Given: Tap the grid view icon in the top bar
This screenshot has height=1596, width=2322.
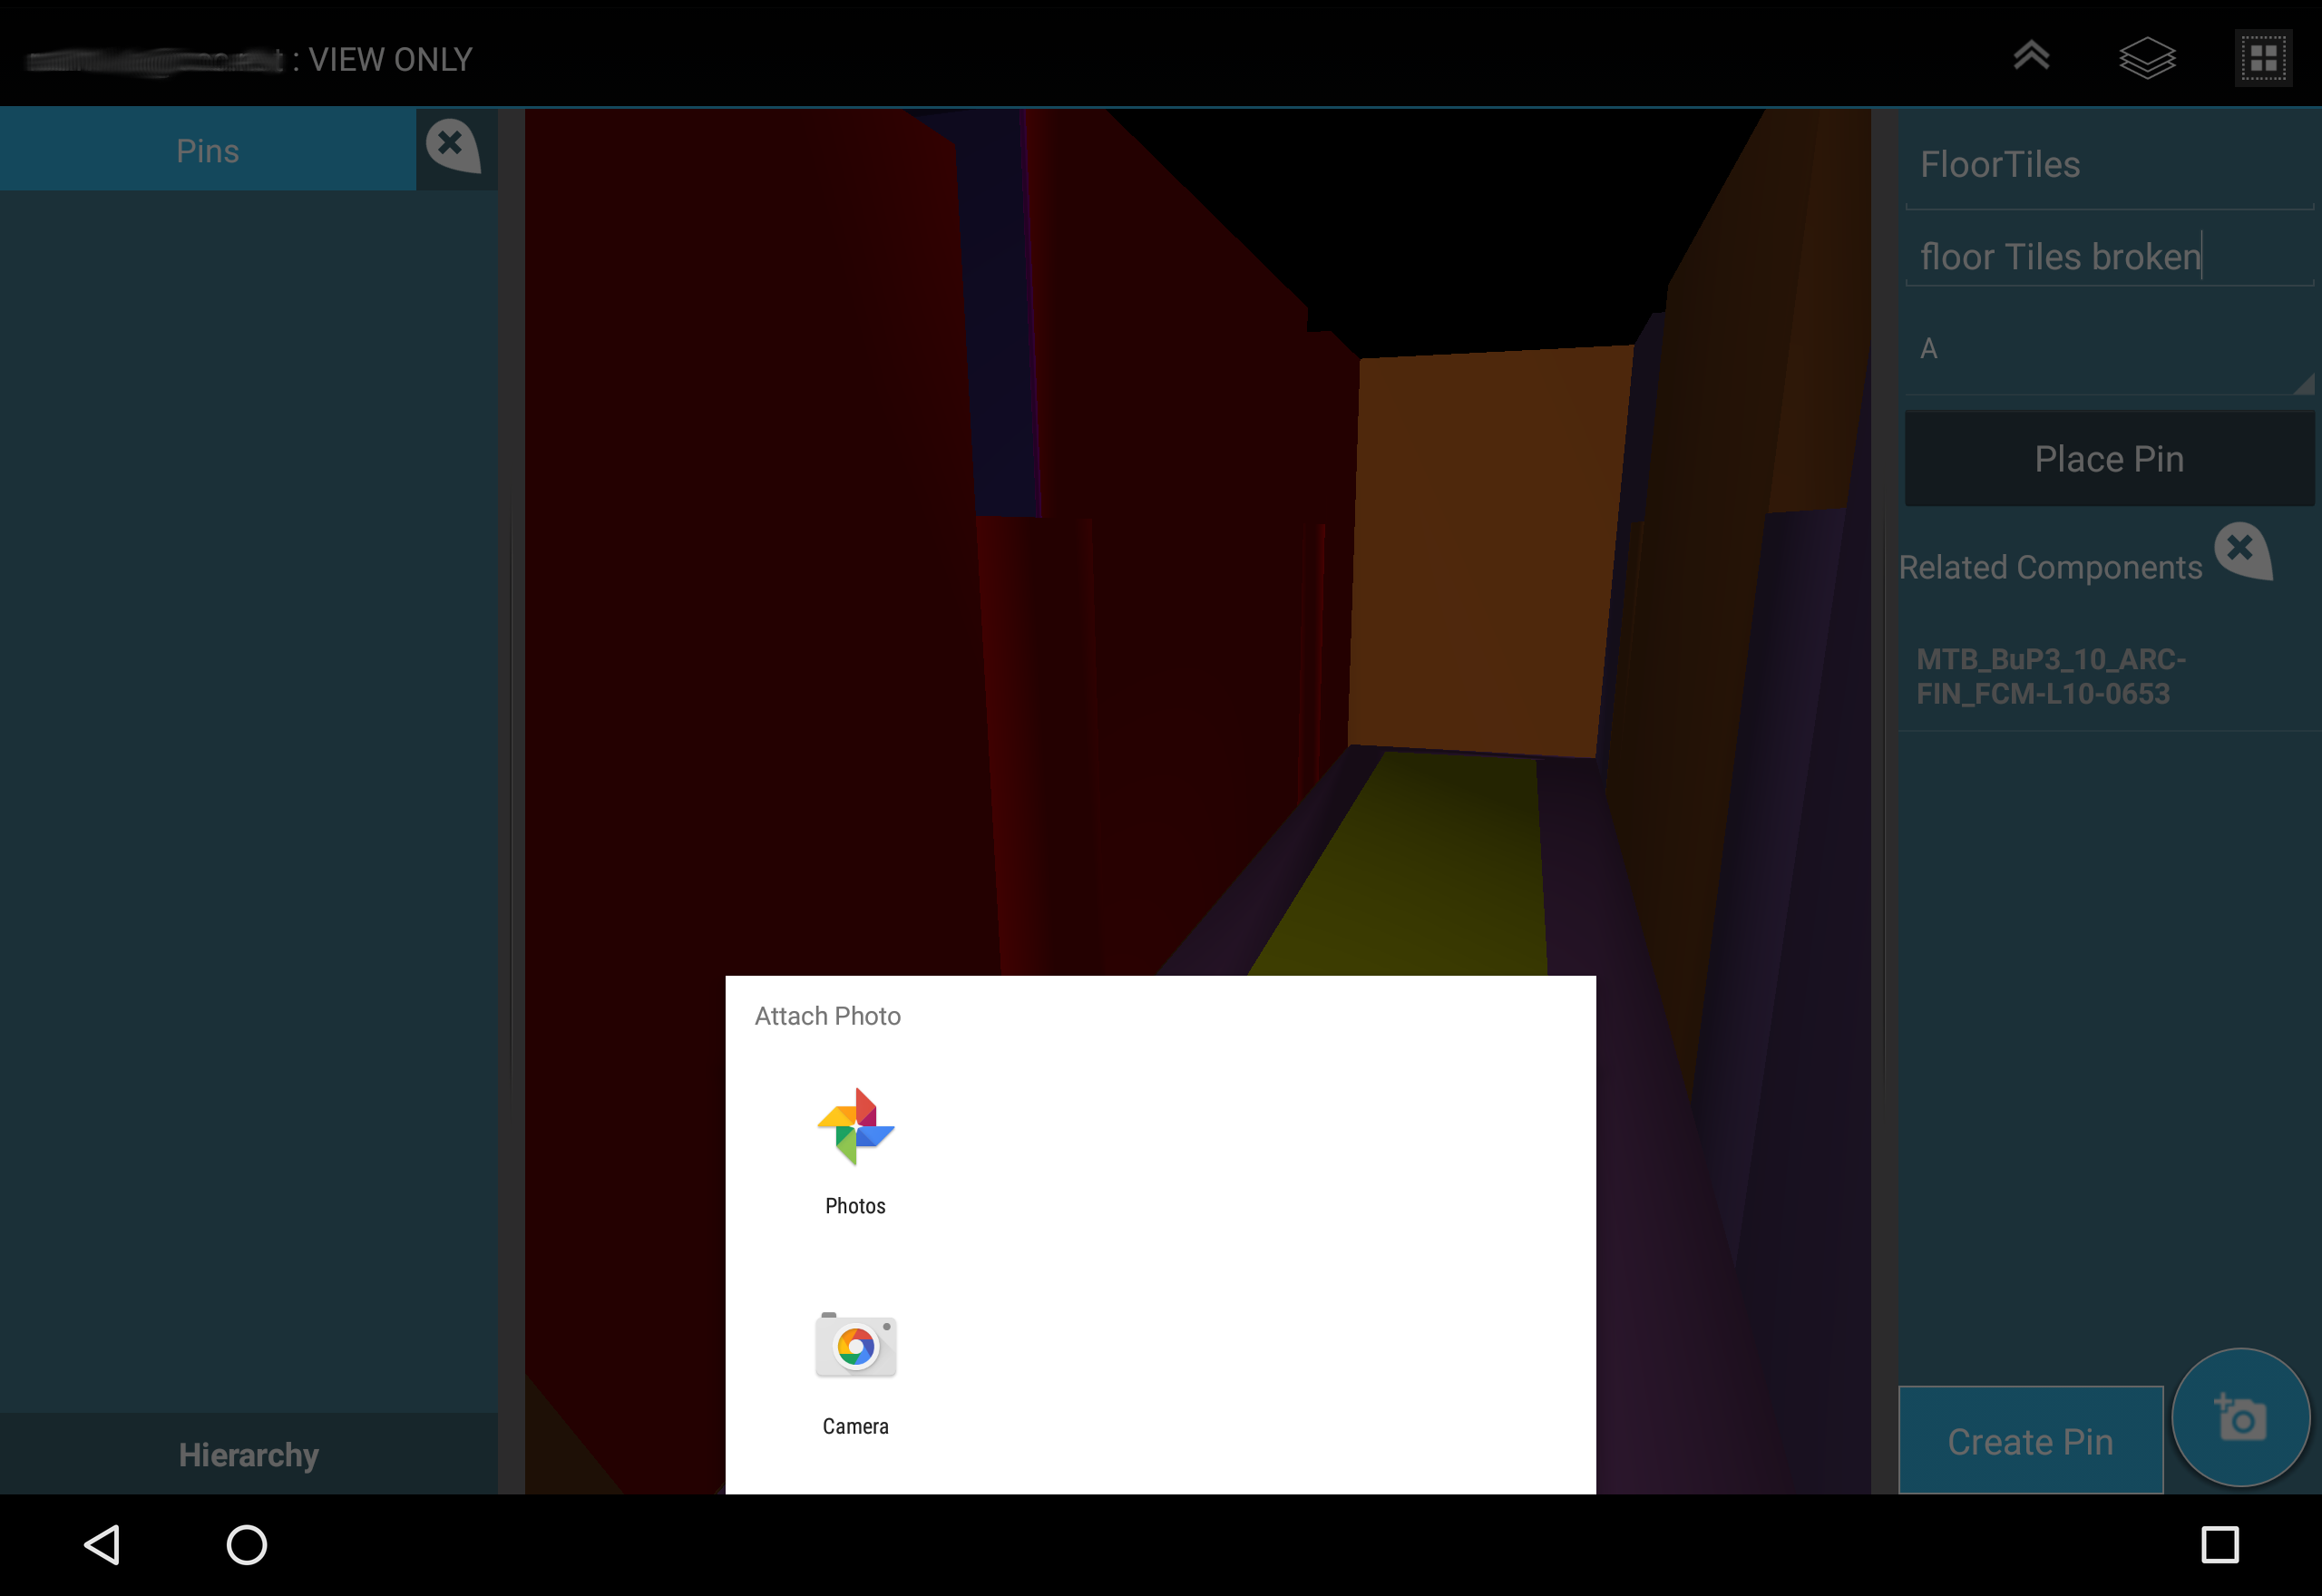Looking at the screenshot, I should pos(2263,59).
